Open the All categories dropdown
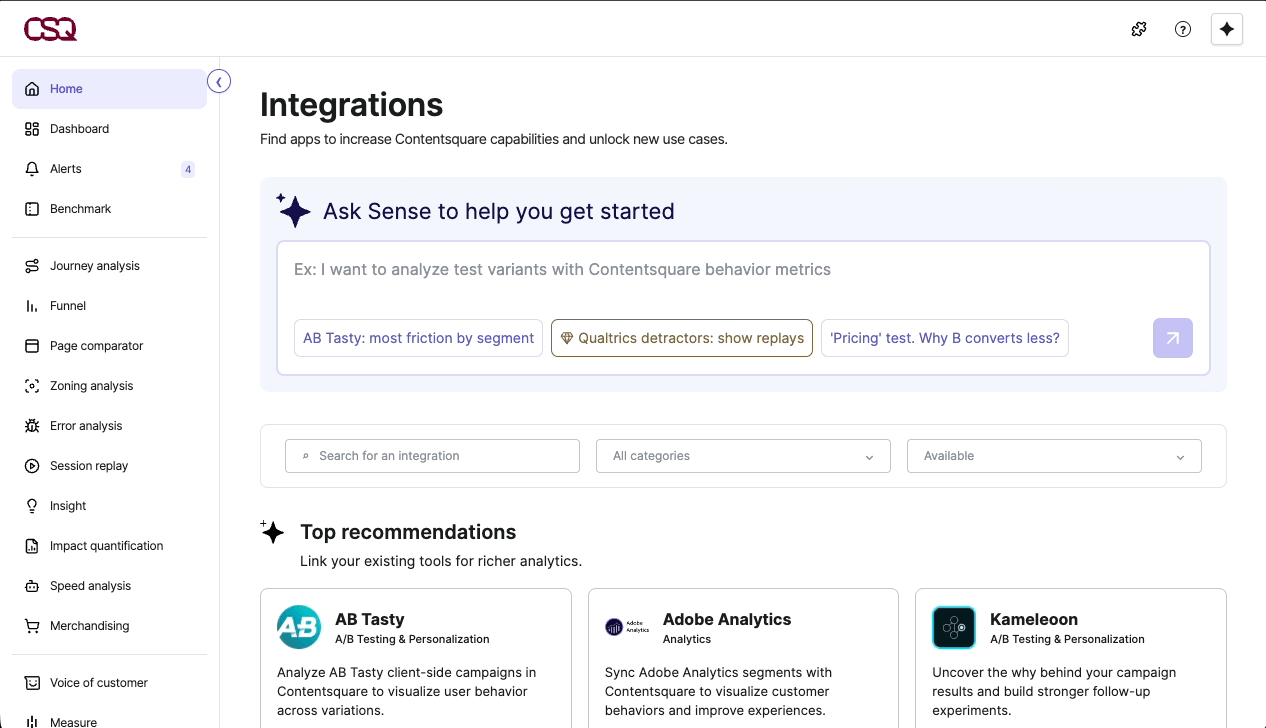Screen dimensions: 1266x728 point(743,456)
